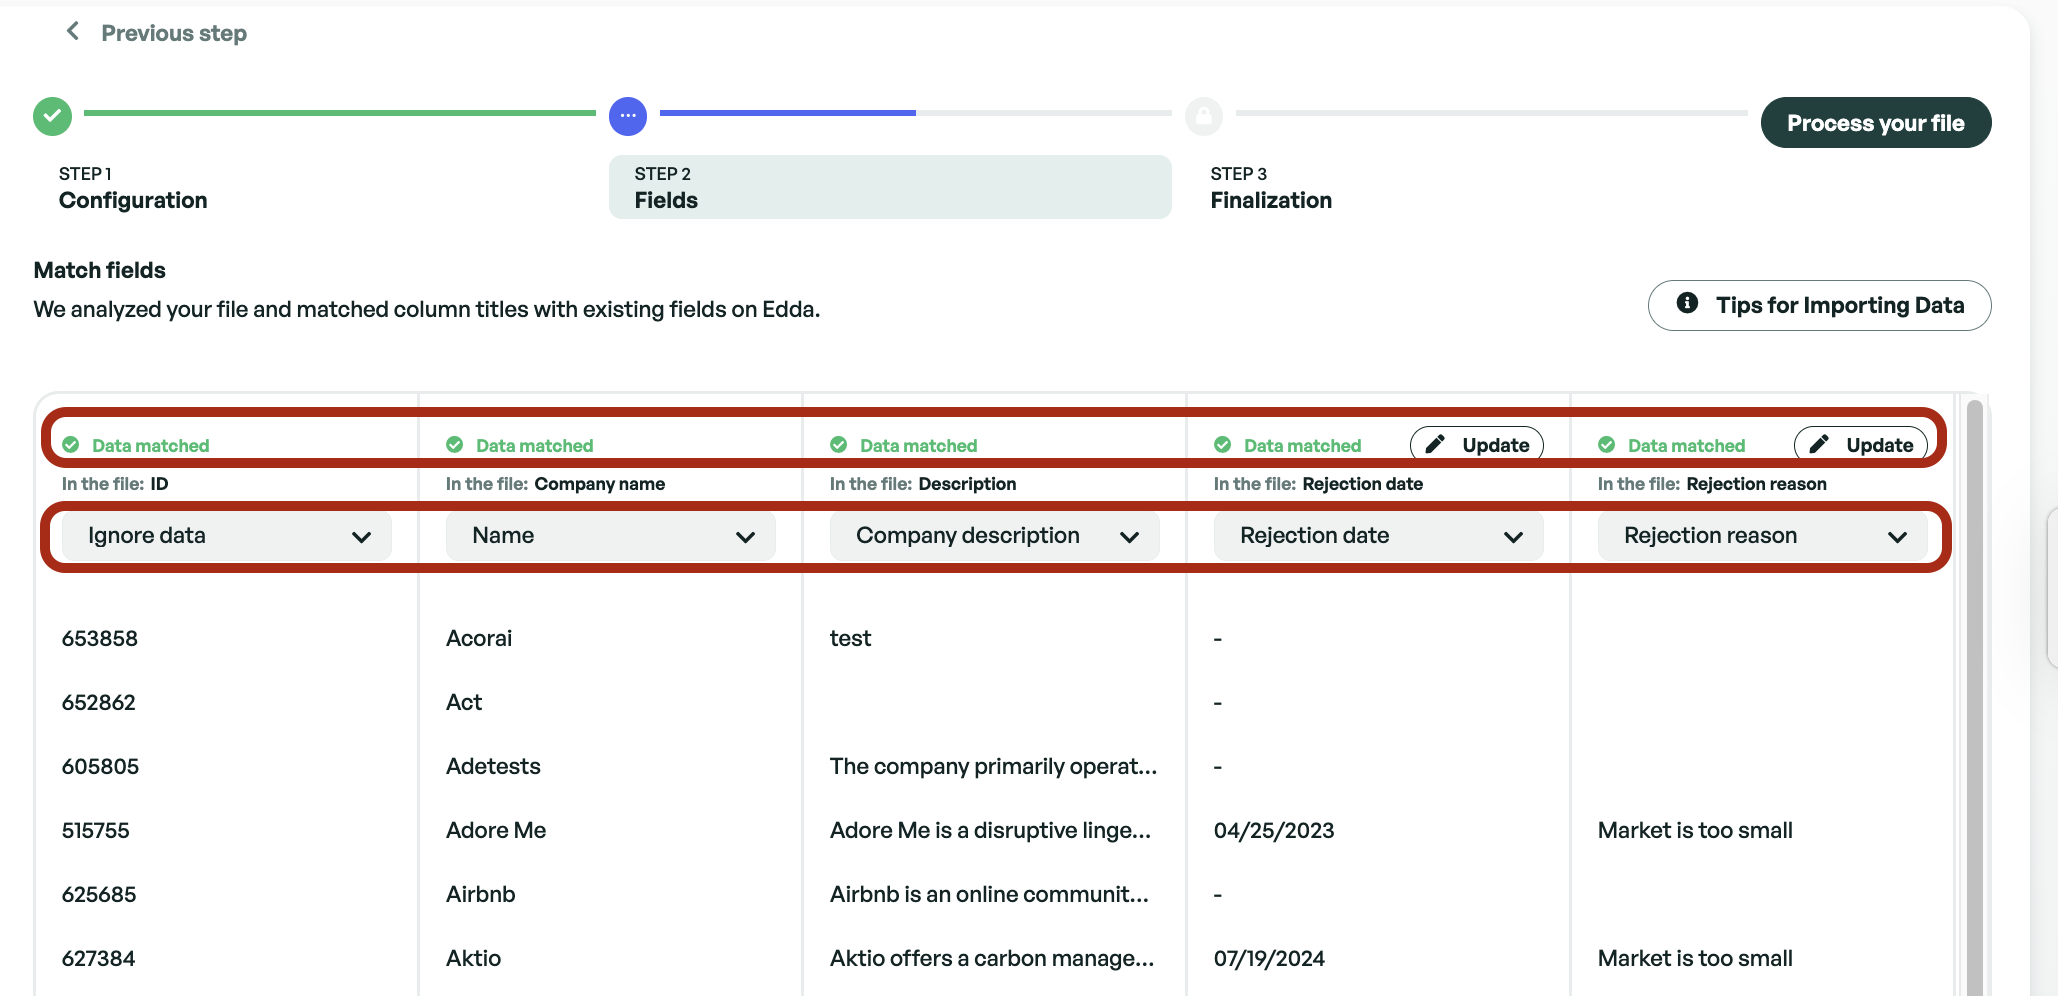
Task: Click the back chevron beside Previous step
Action: [72, 32]
